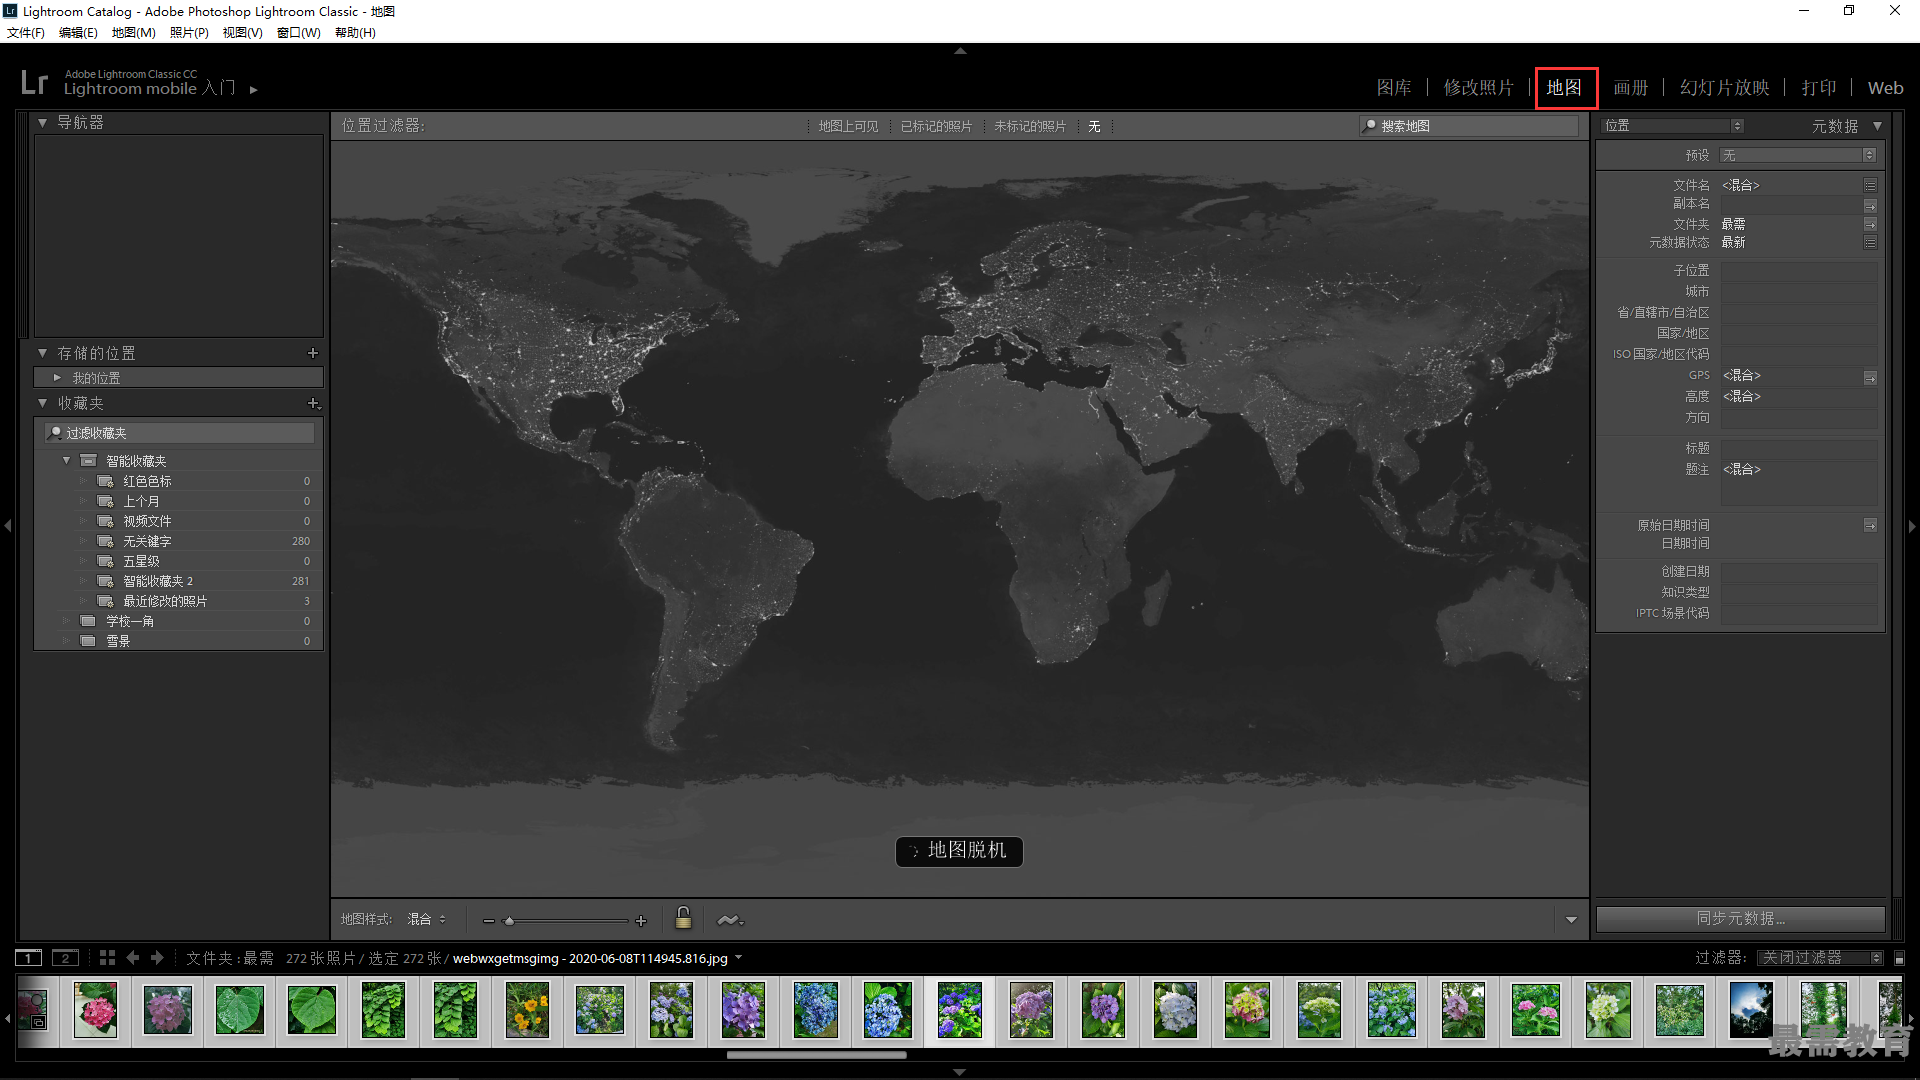Switch to the 修改照片 Develop module
1920x1080 pixels.
click(1478, 88)
